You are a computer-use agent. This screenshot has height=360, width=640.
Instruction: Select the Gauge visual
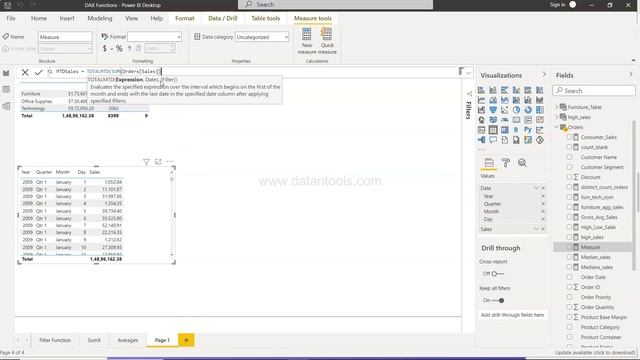pos(504,120)
